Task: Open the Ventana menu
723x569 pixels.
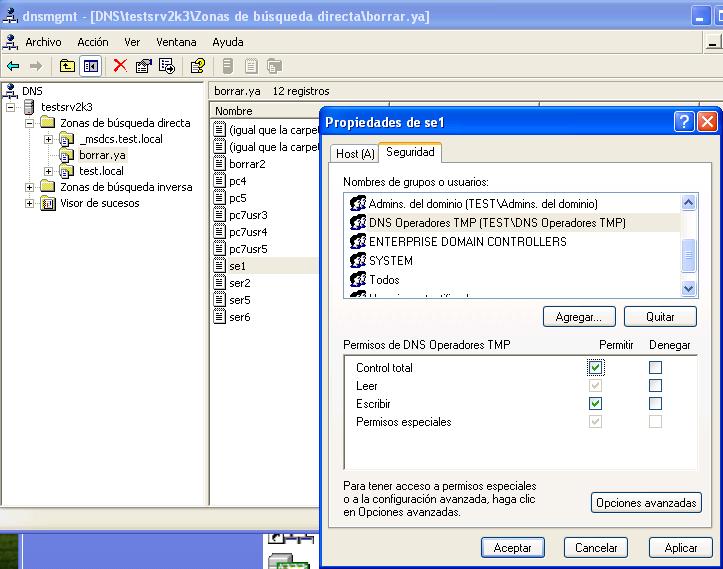Action: point(176,42)
